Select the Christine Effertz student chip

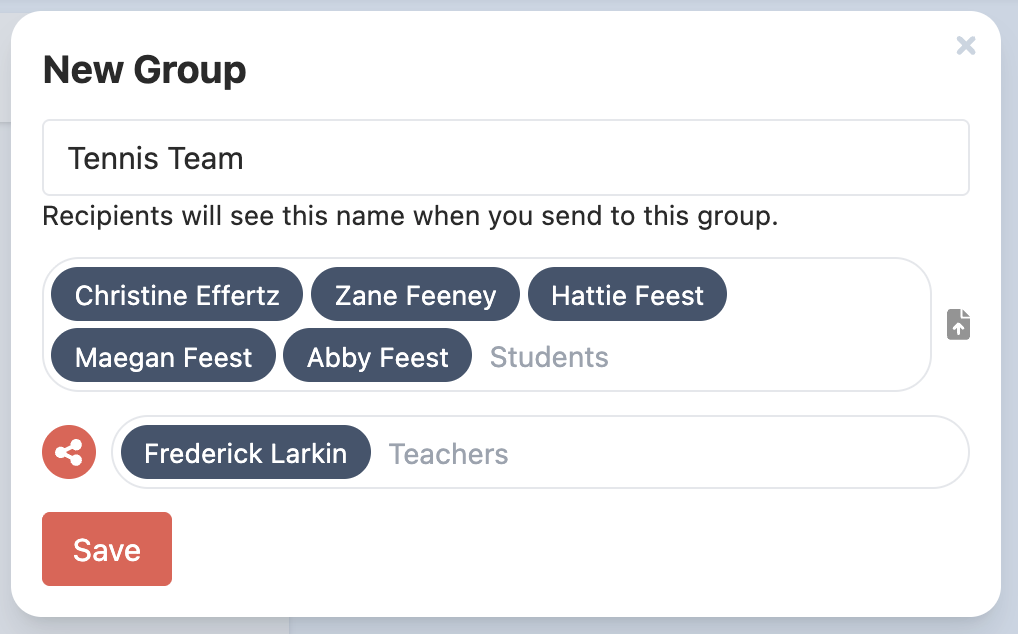coord(176,296)
